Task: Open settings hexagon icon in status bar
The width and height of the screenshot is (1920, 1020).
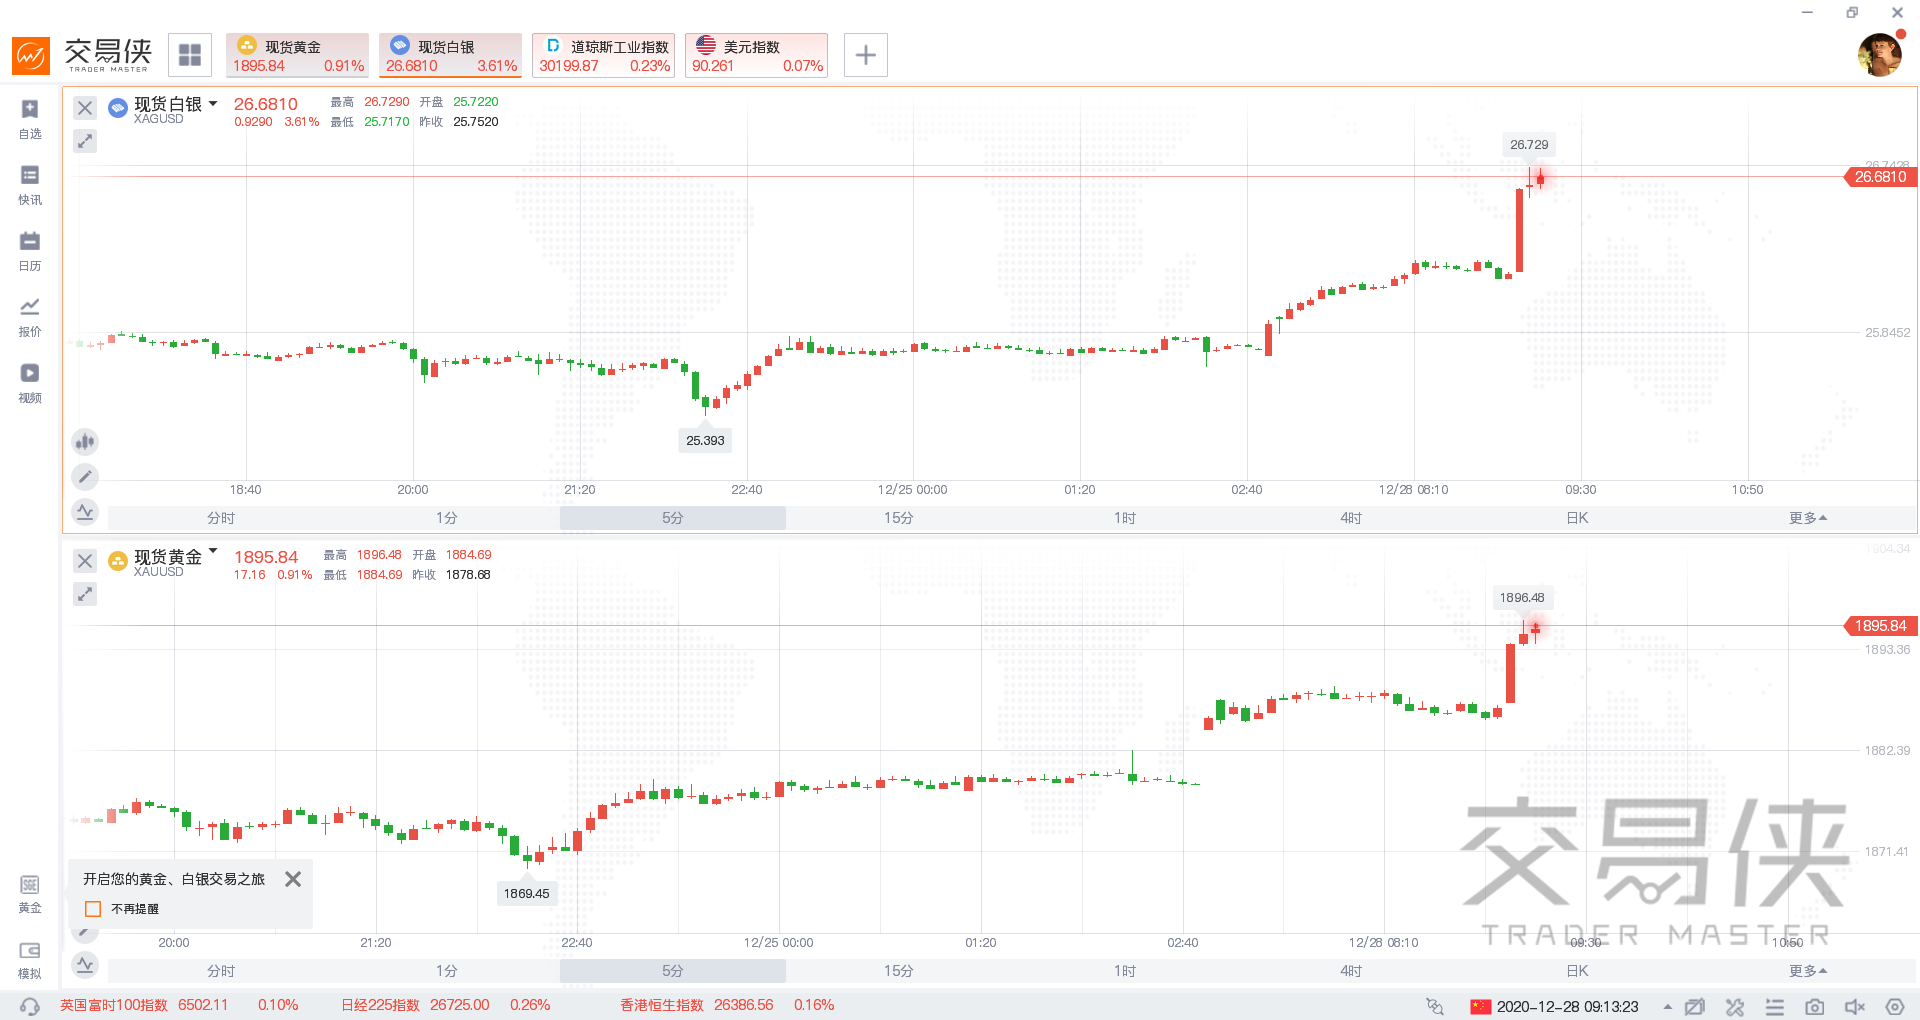Action: click(x=1895, y=1007)
